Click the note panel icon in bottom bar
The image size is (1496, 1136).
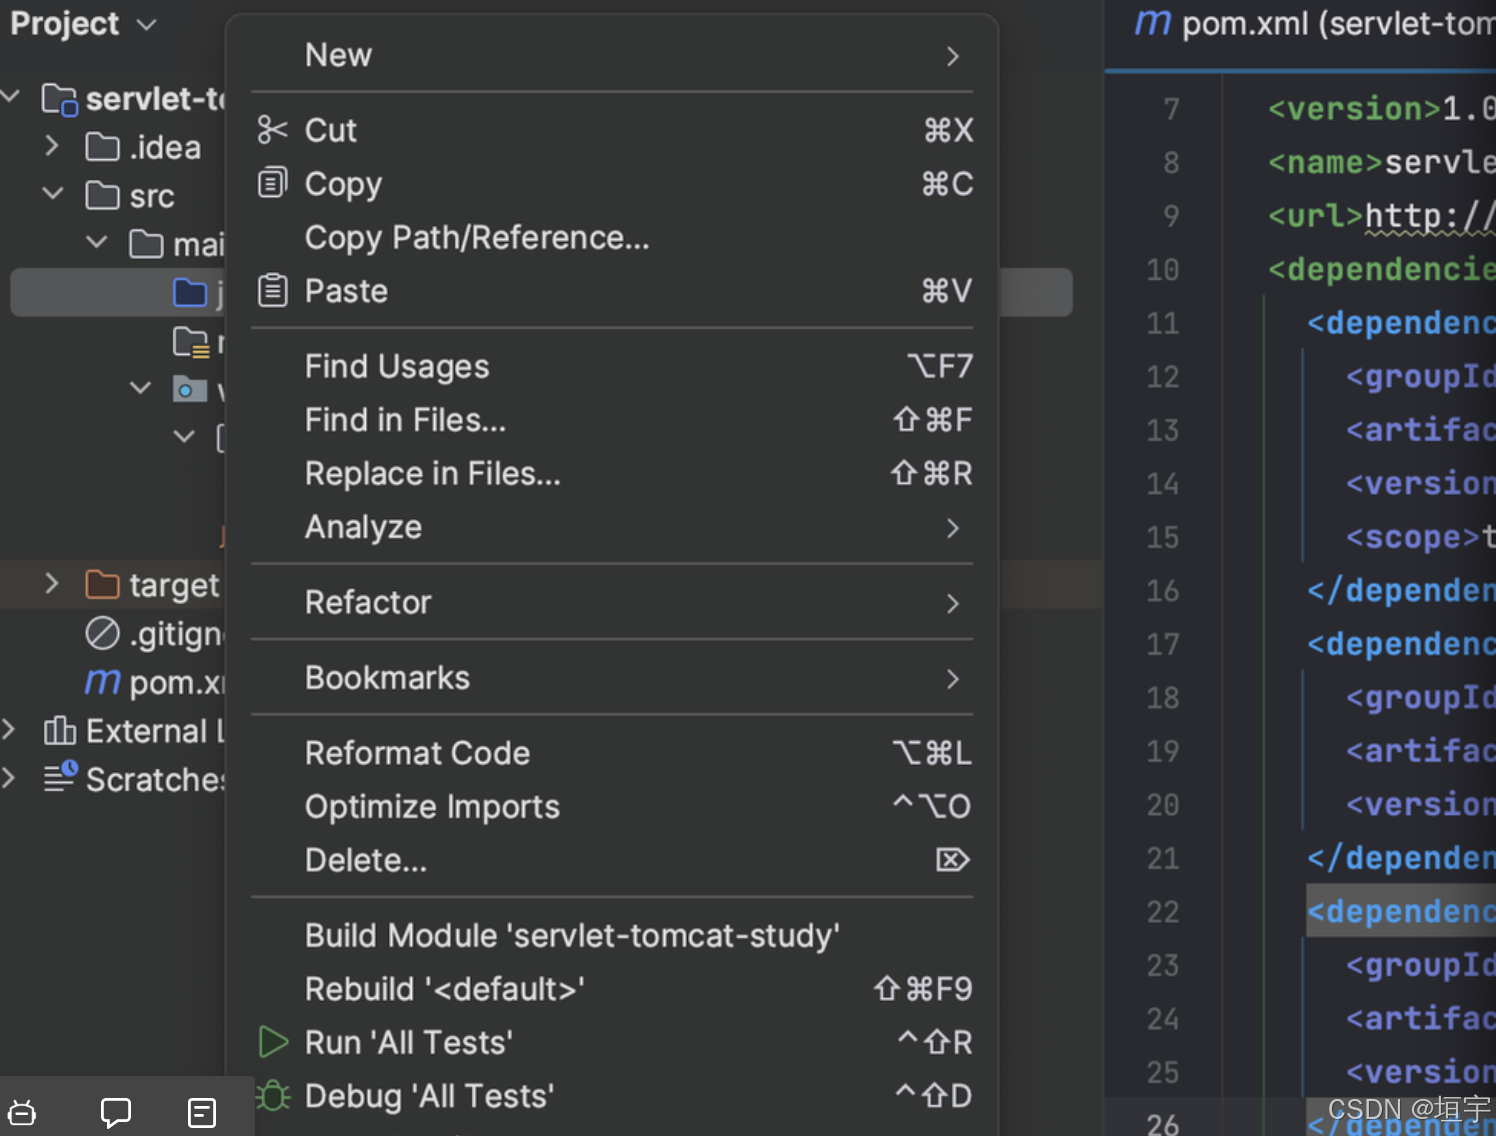coord(202,1112)
